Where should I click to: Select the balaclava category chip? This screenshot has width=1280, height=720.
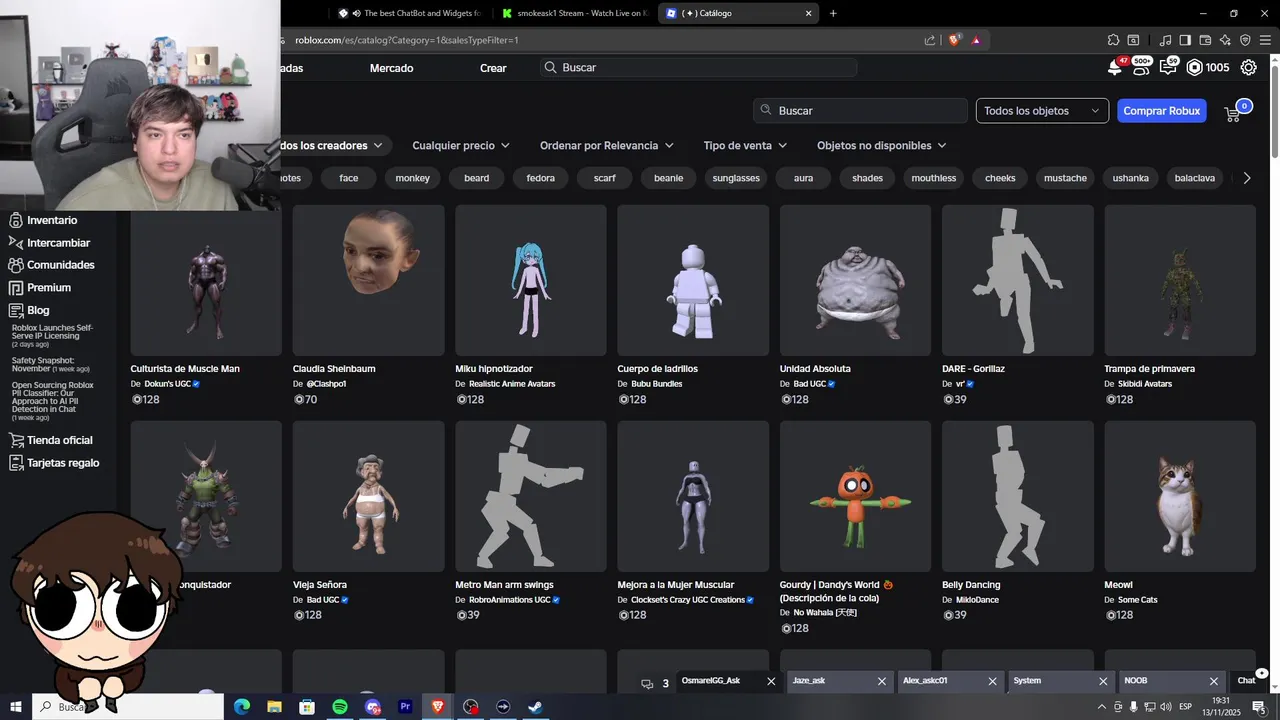[x=1195, y=178]
